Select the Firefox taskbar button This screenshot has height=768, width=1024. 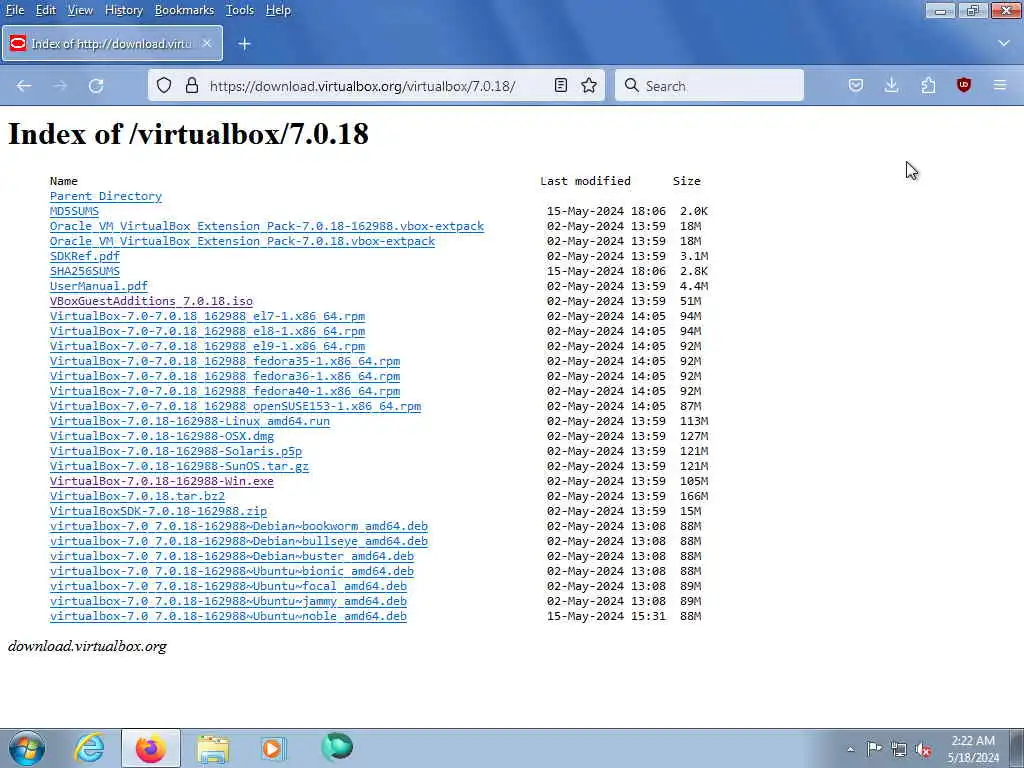pos(150,748)
